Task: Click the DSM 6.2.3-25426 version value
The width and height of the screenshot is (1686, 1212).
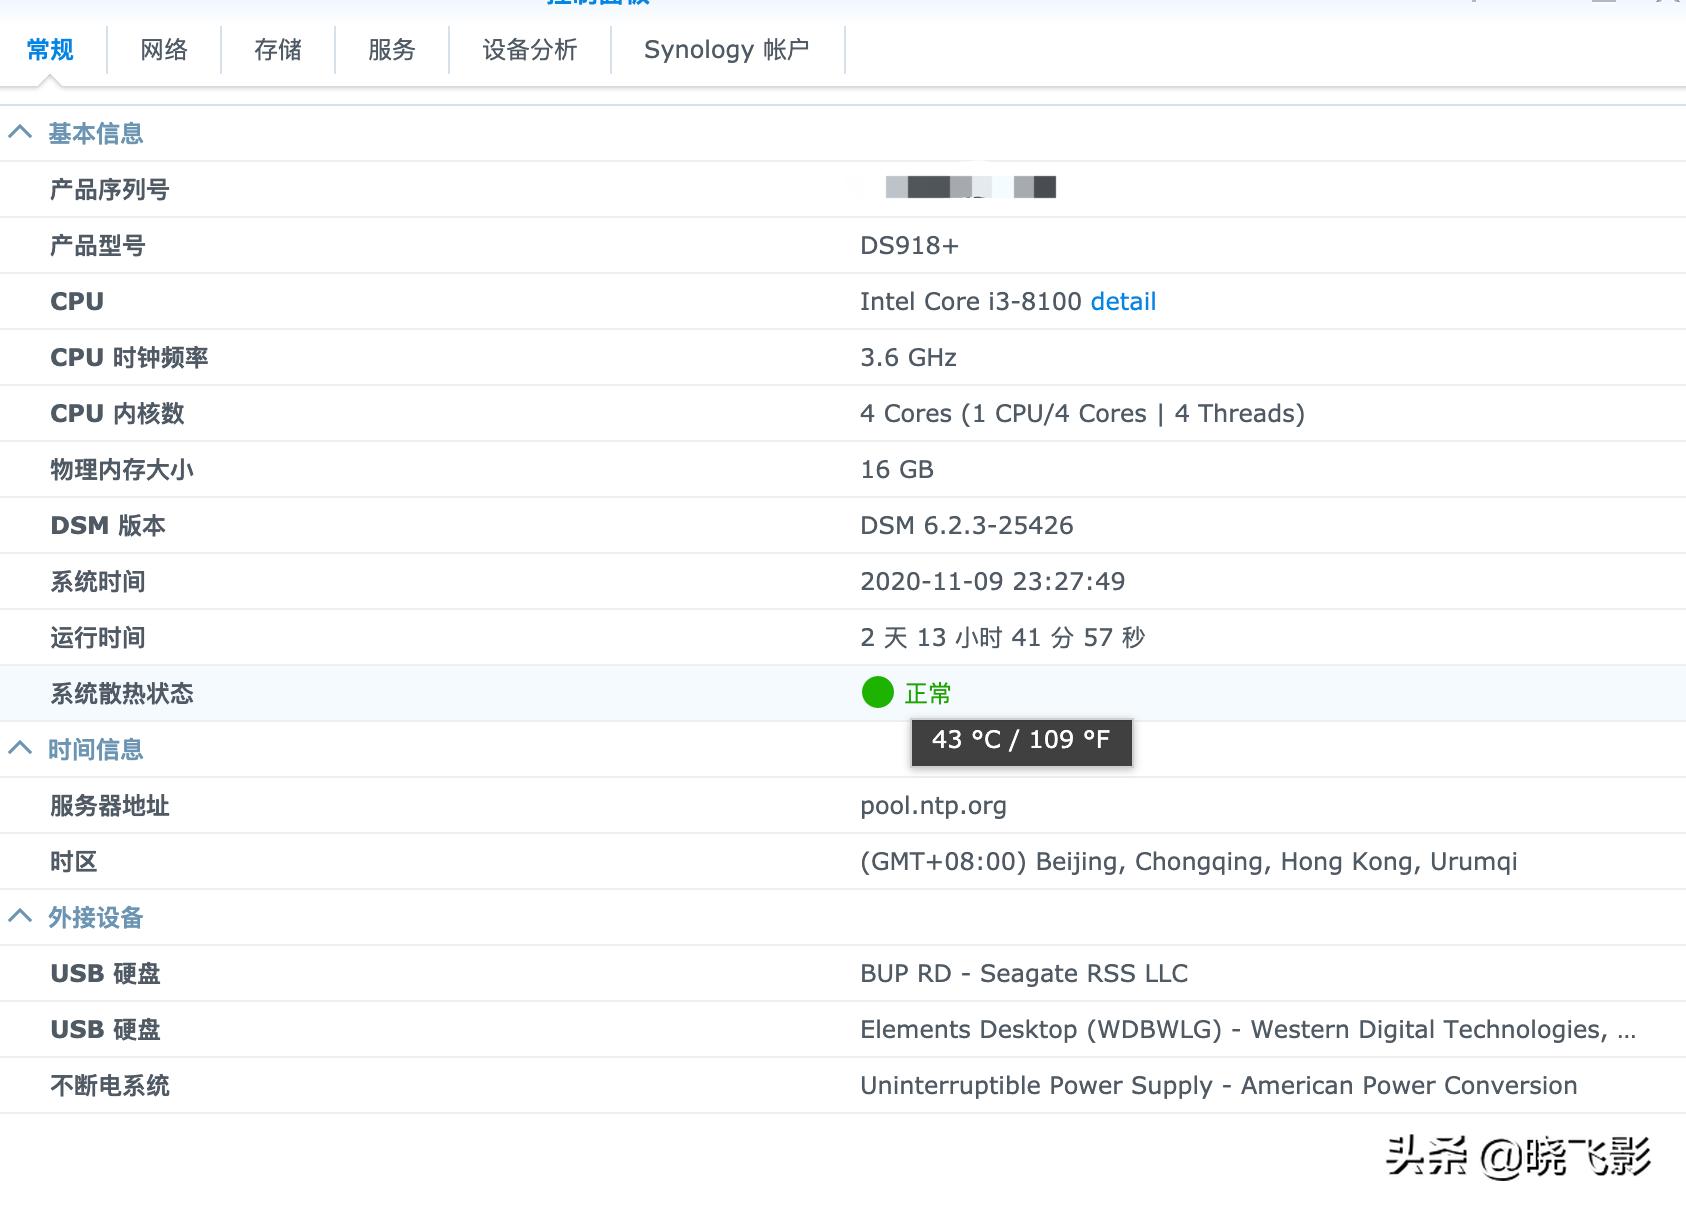Action: click(x=966, y=526)
